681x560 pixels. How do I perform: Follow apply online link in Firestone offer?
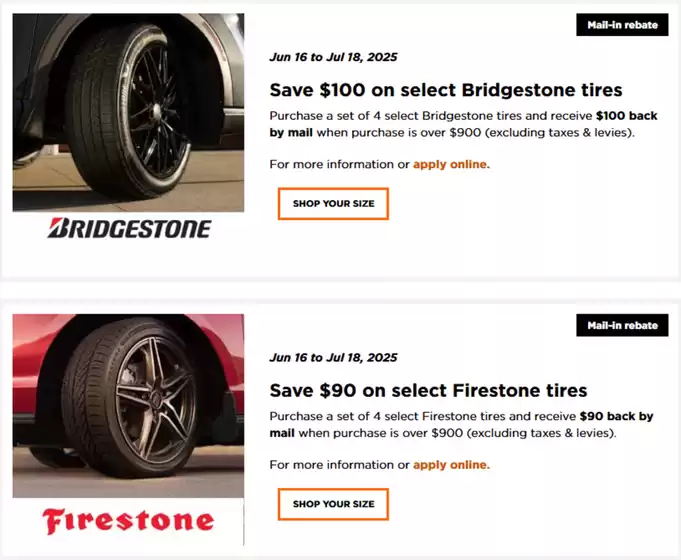pos(451,464)
